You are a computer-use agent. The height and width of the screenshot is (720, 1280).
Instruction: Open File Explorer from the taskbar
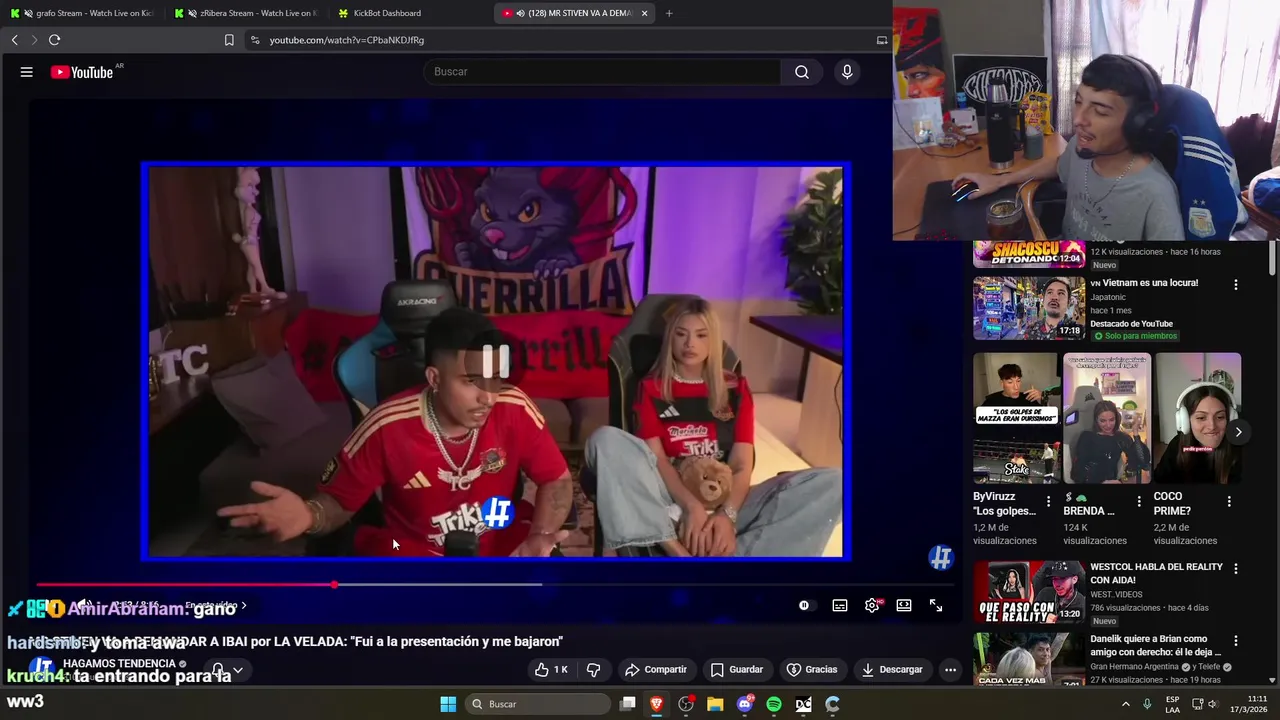click(x=715, y=704)
